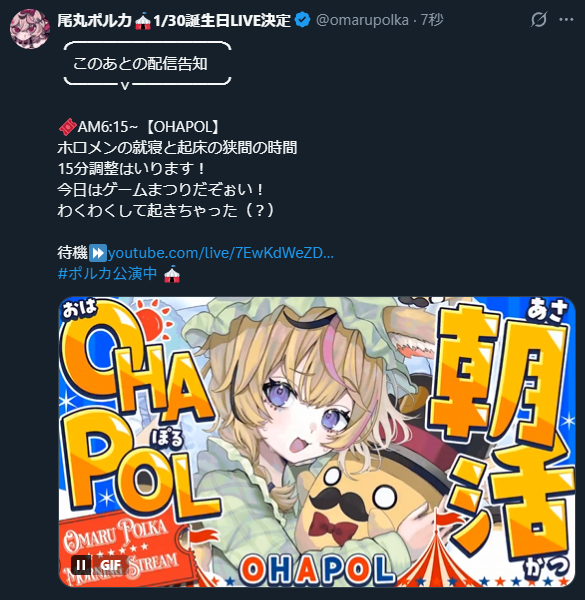Click the 1/30誕生日LIVE決定 name text
The height and width of the screenshot is (600, 585).
pyautogui.click(x=222, y=20)
